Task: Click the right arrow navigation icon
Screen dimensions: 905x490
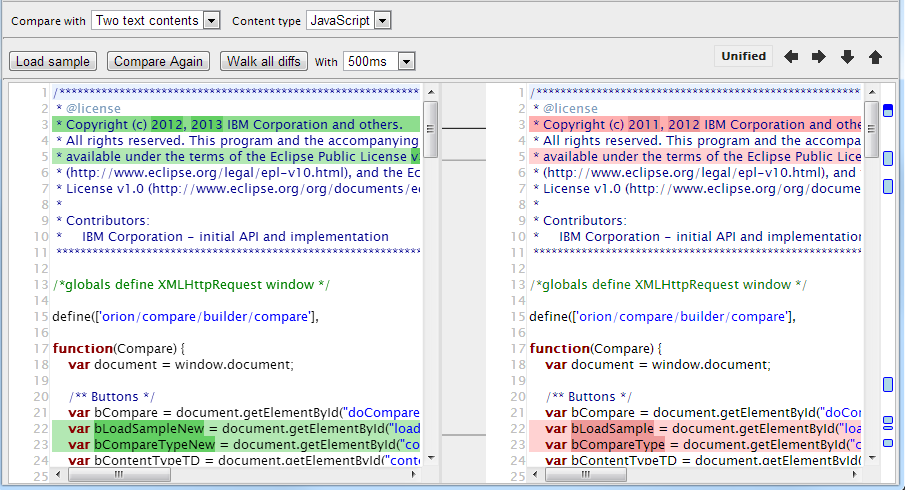Action: 819,57
